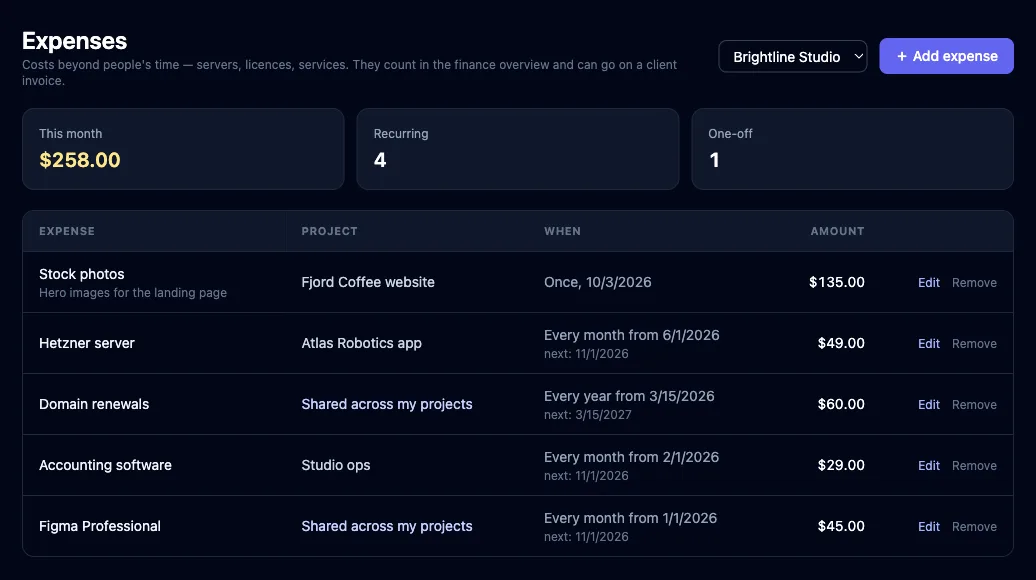Click the Every year from 3/15/2026 schedule
Viewport: 1036px width, 580px height.
(x=629, y=396)
